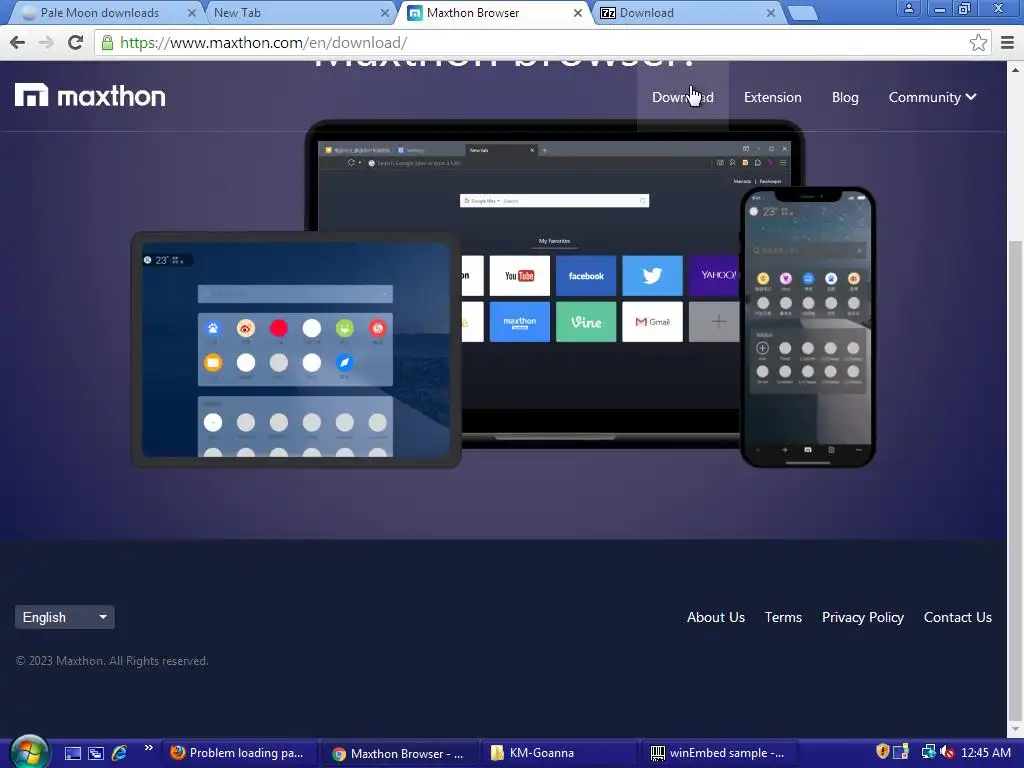Viewport: 1024px width, 768px height.
Task: Click the blue maxthon tile in mockup
Action: point(519,321)
